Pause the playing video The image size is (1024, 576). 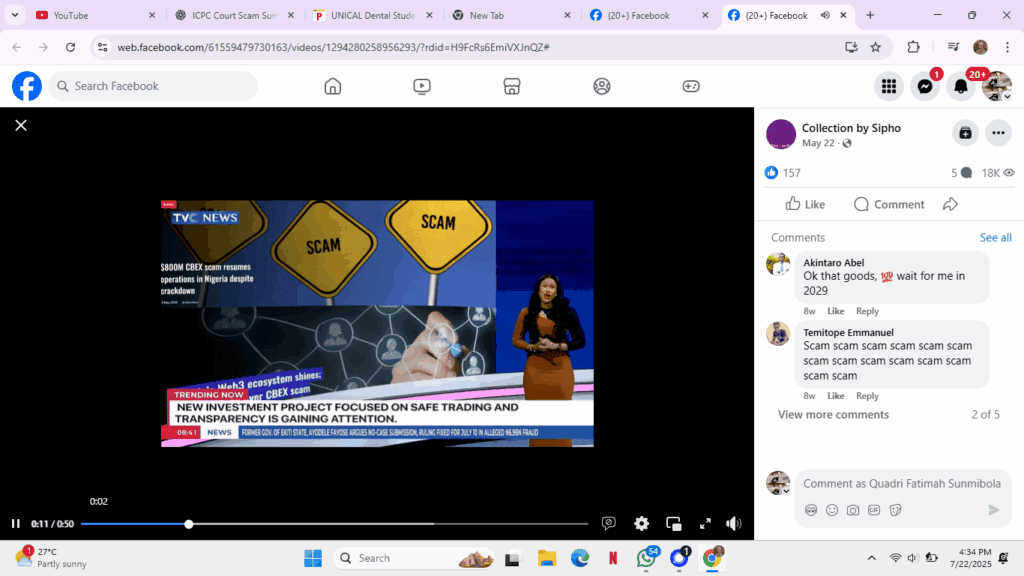point(16,524)
